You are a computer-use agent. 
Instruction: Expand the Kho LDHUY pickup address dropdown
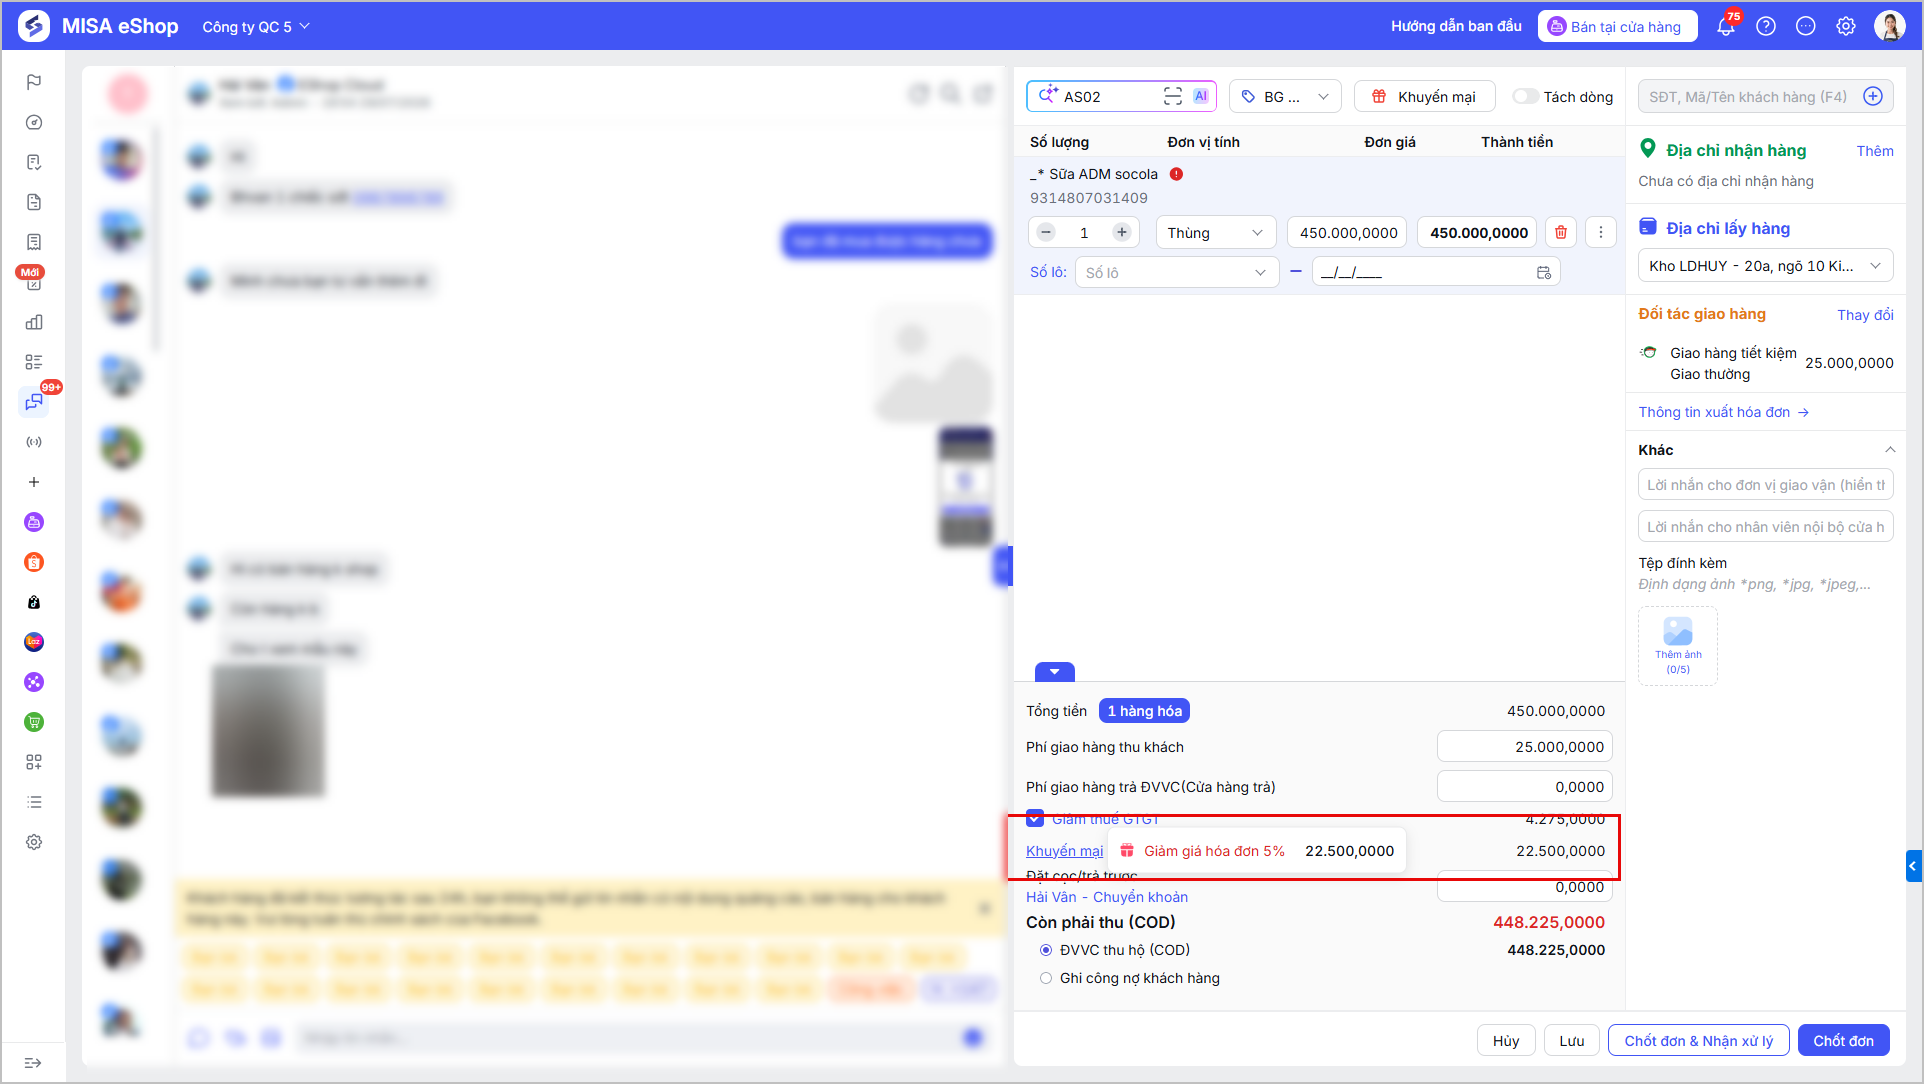click(x=1765, y=265)
